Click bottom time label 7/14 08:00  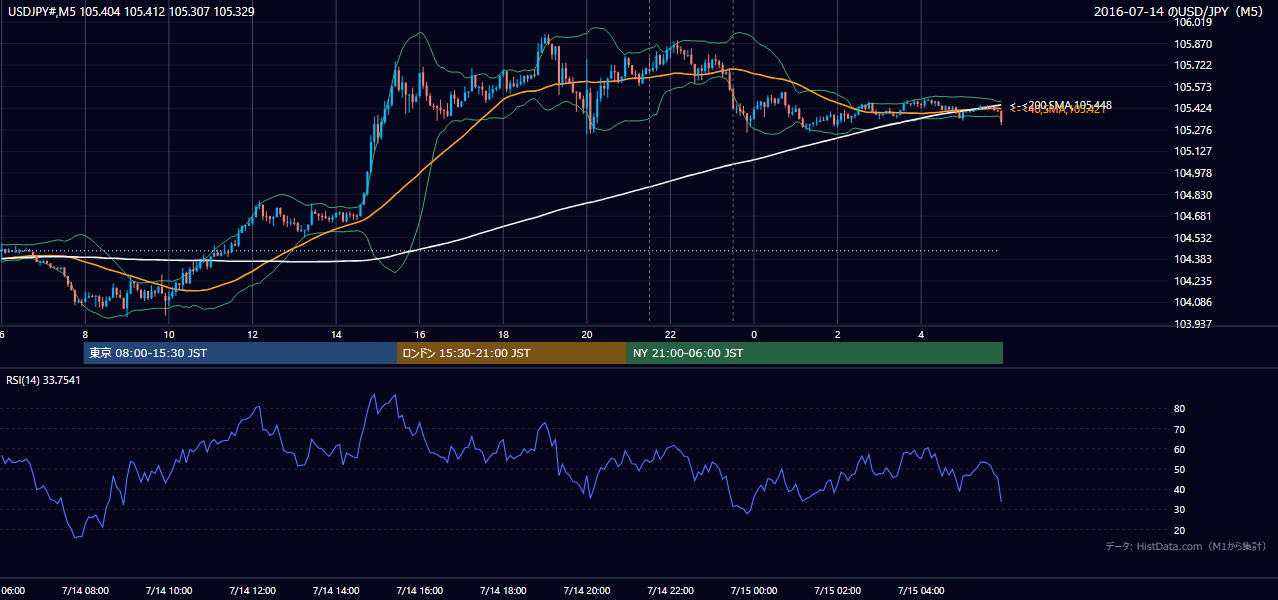click(84, 590)
